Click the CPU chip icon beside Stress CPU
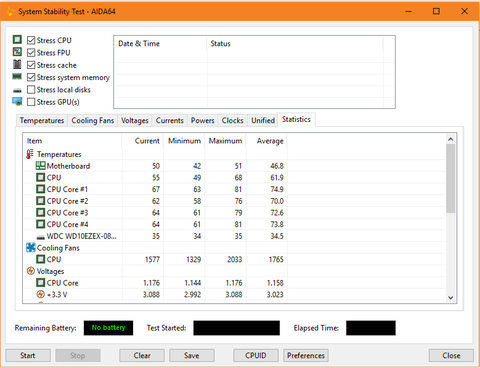Screen dimensions: 480x368 tap(17, 40)
